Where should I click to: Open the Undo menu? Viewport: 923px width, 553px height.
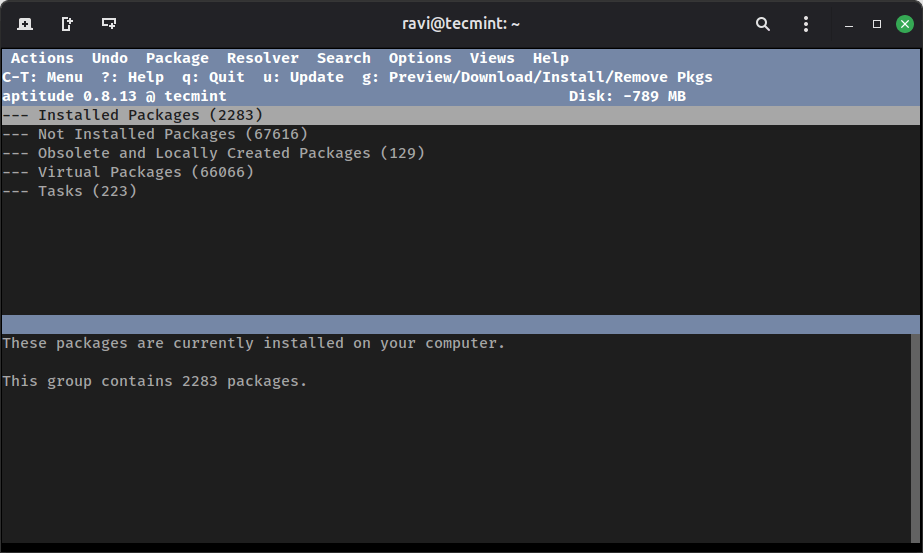coord(110,58)
